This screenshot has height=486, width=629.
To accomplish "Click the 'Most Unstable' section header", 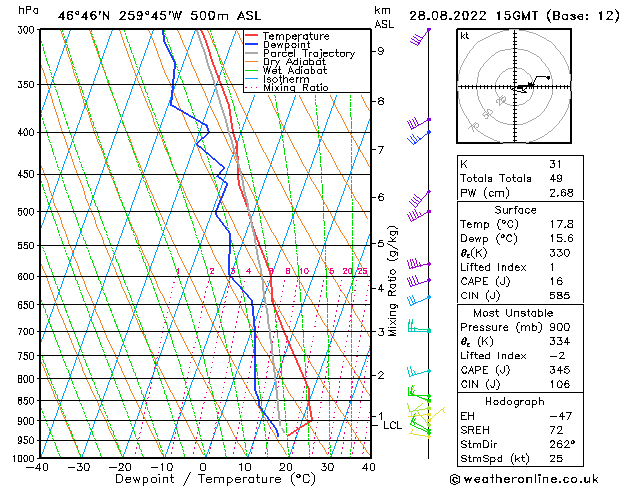I will [513, 313].
